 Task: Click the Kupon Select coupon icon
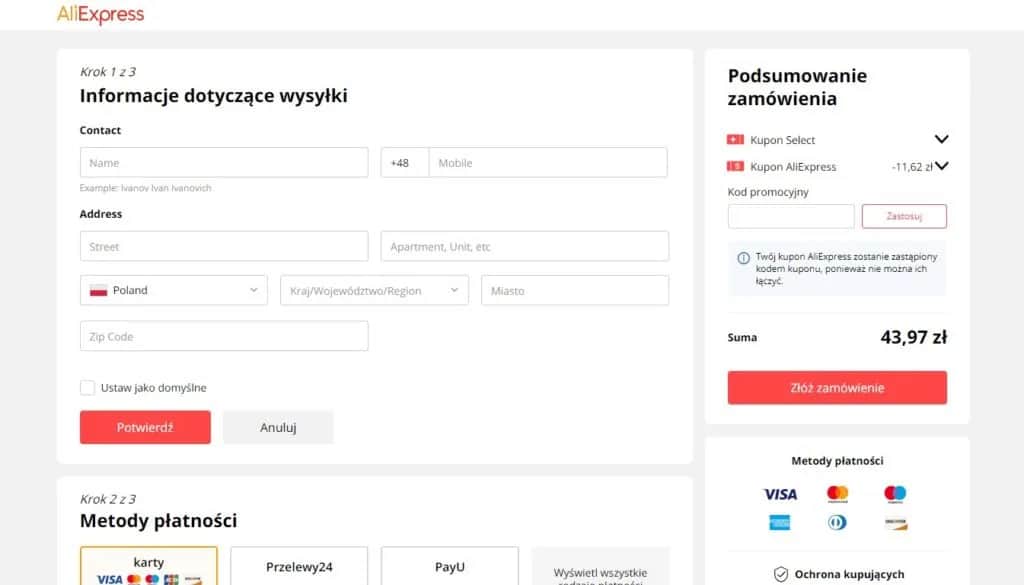pyautogui.click(x=737, y=140)
